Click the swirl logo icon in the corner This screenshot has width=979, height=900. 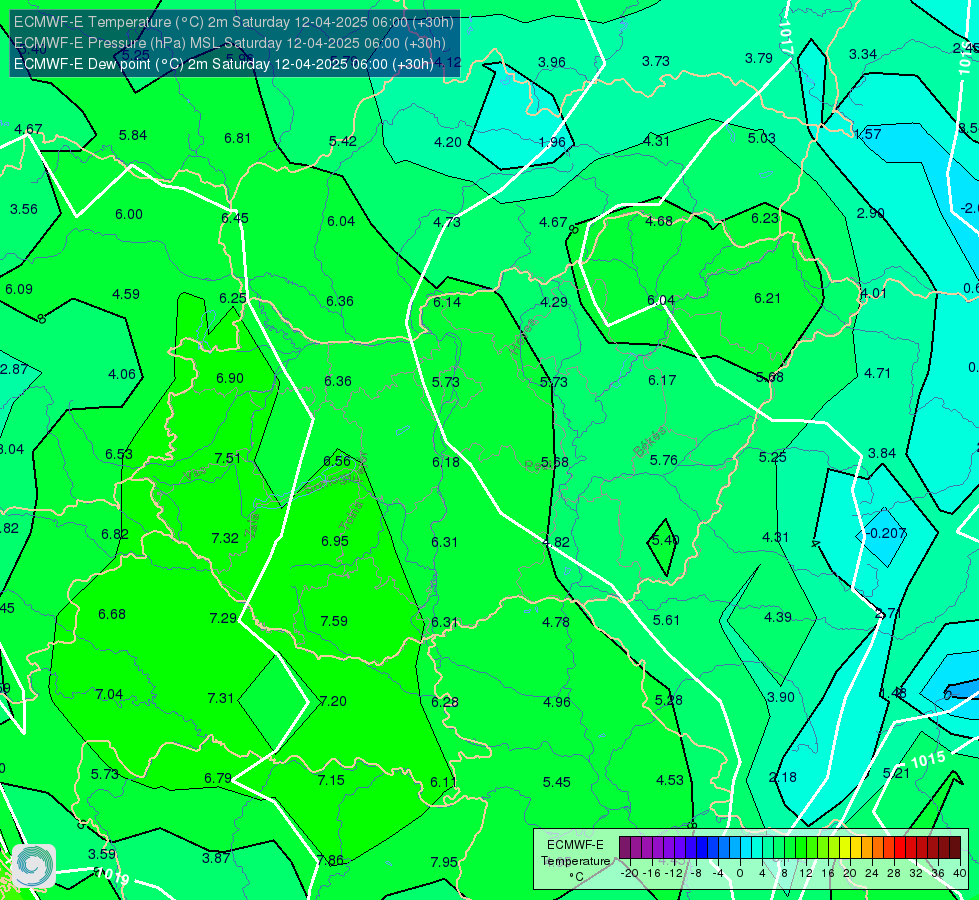(34, 866)
